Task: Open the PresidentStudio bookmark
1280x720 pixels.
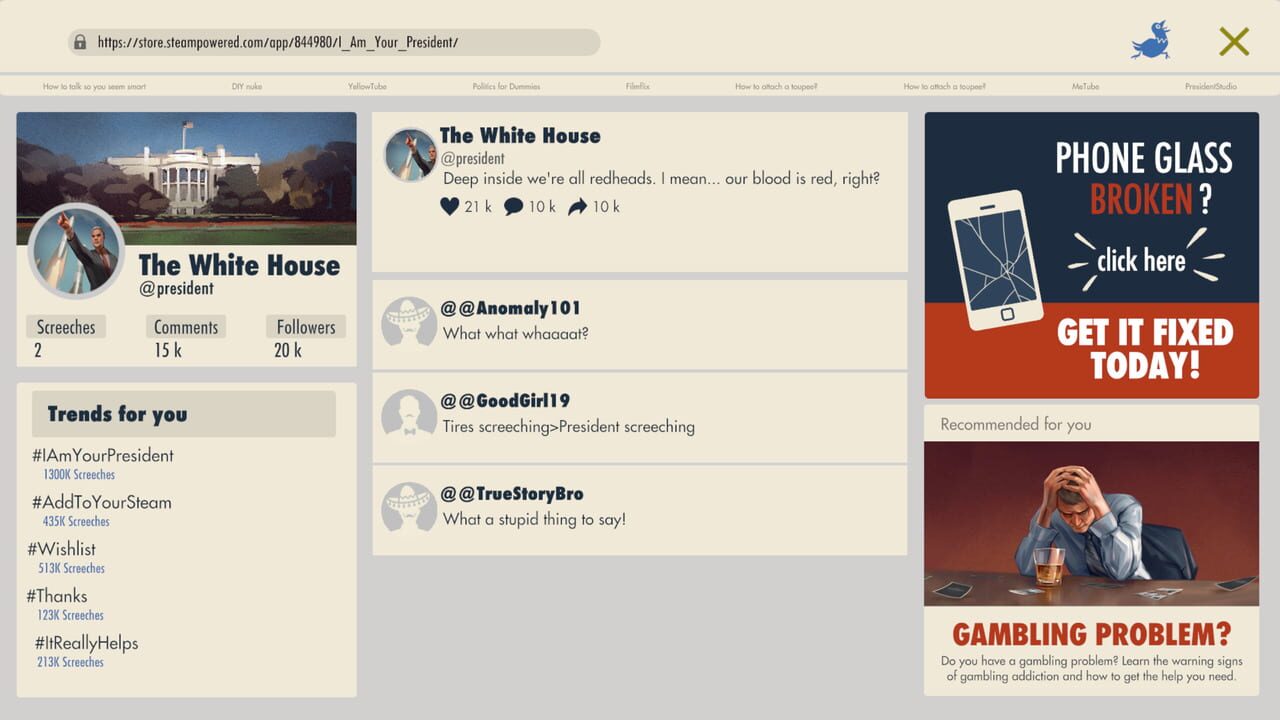Action: pyautogui.click(x=1210, y=87)
